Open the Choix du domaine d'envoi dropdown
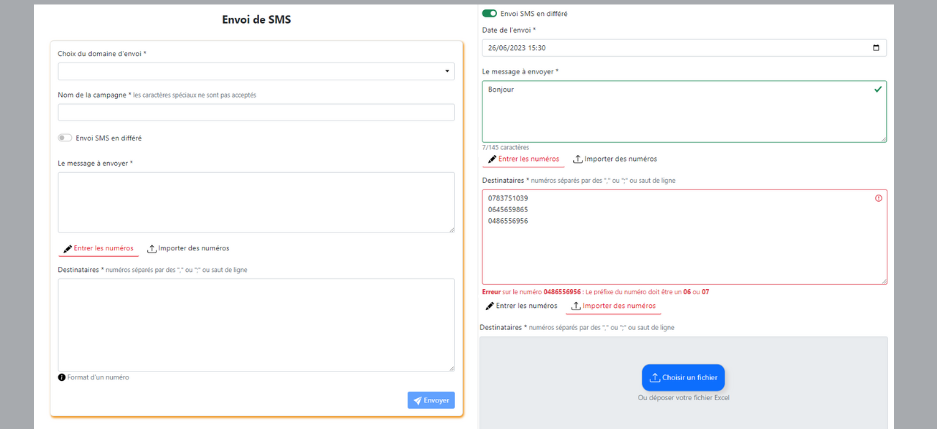The image size is (937, 429). (x=256, y=71)
